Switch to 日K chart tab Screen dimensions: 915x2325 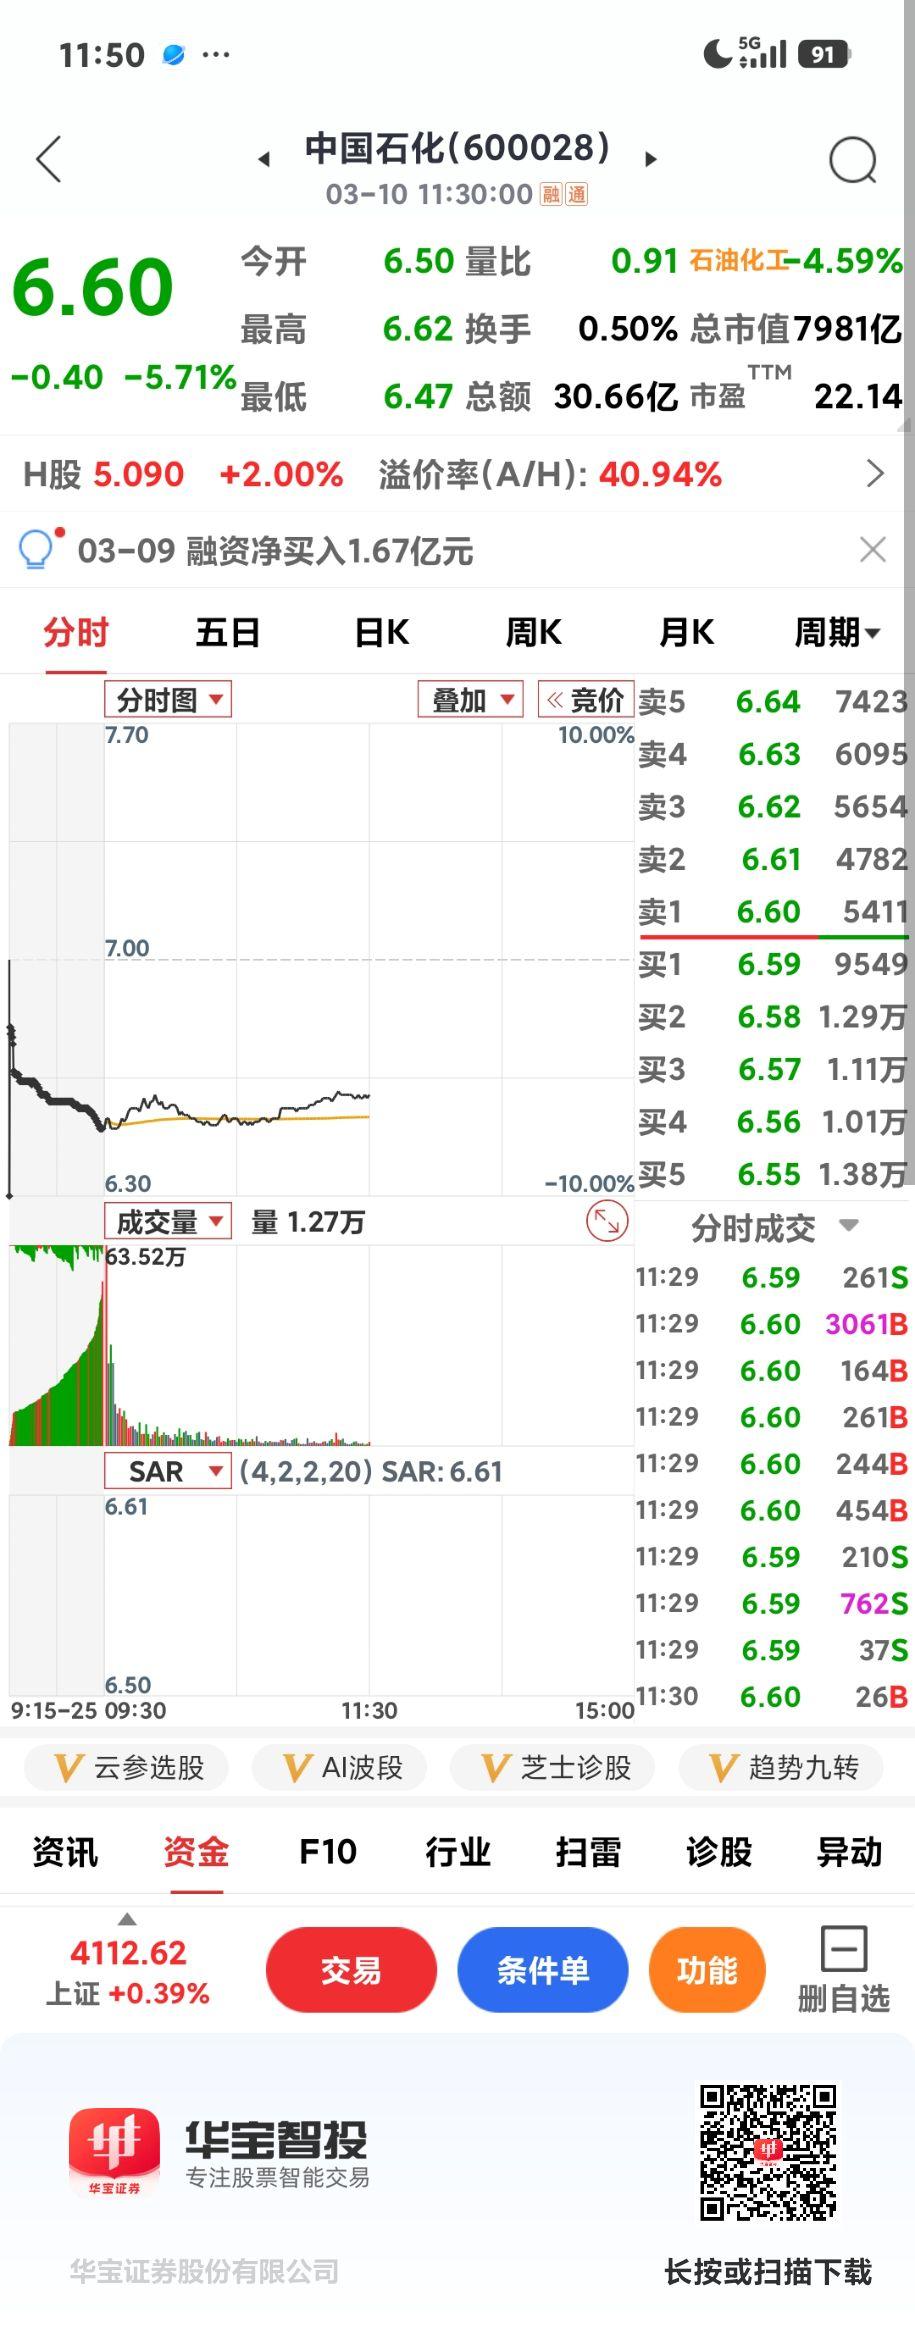[x=382, y=632]
